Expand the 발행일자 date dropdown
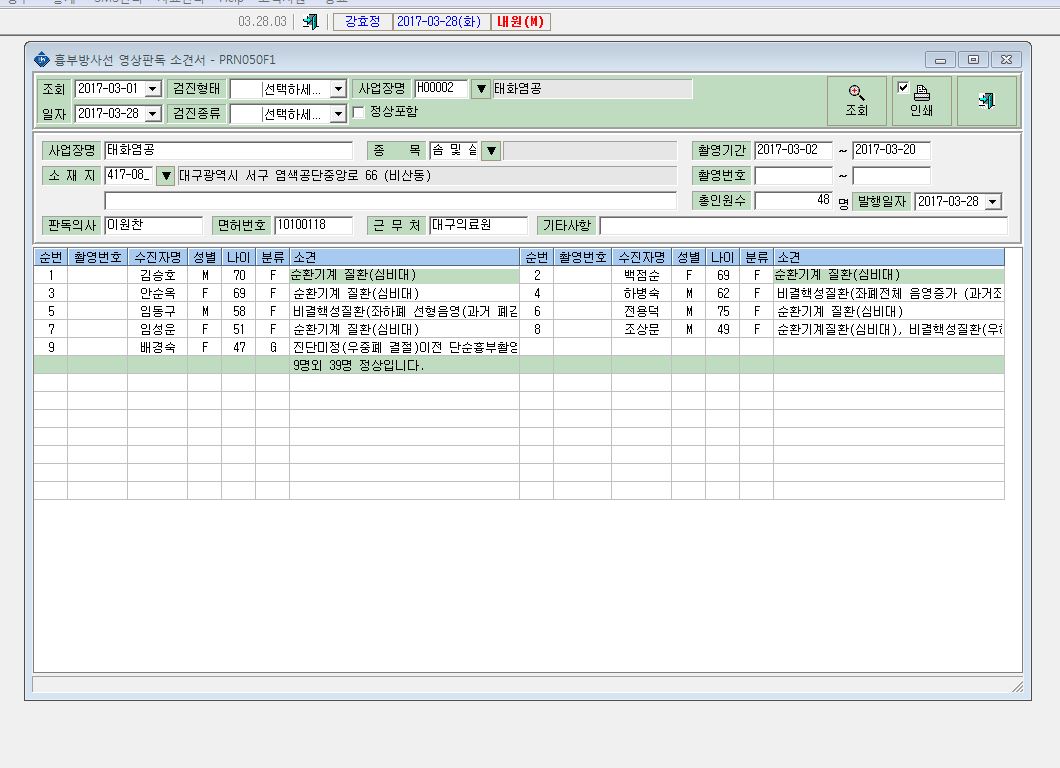 point(992,201)
